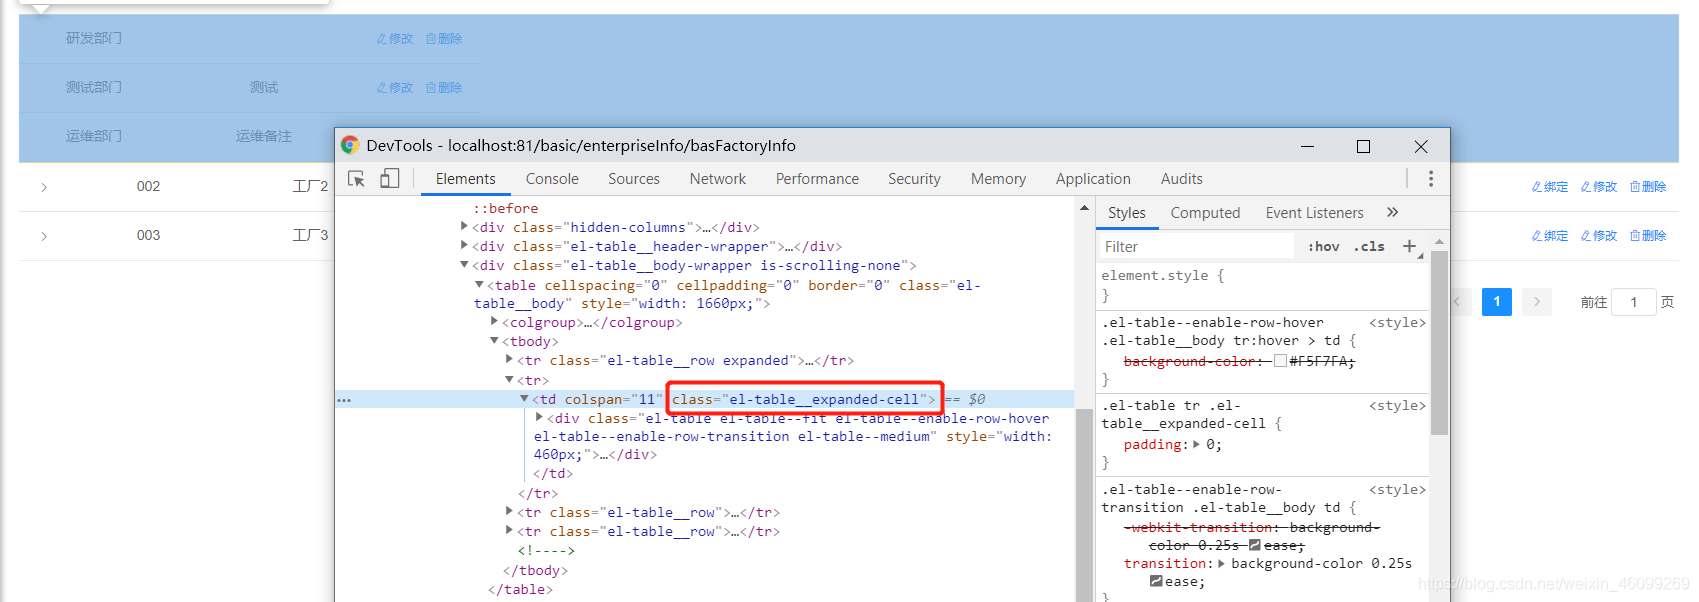Click the Elements panel vertical scrollbar thumb
1699x602 pixels.
click(x=1084, y=505)
